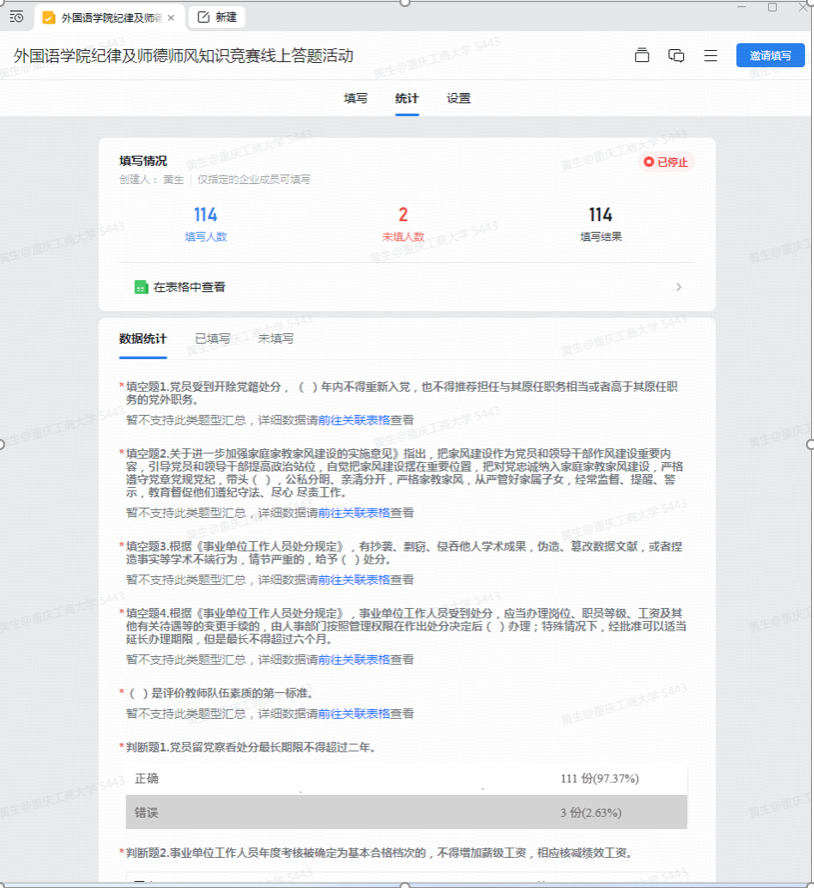This screenshot has width=814, height=888.
Task: Close the 外国语学院纪律及师德 tab
Action: (171, 18)
